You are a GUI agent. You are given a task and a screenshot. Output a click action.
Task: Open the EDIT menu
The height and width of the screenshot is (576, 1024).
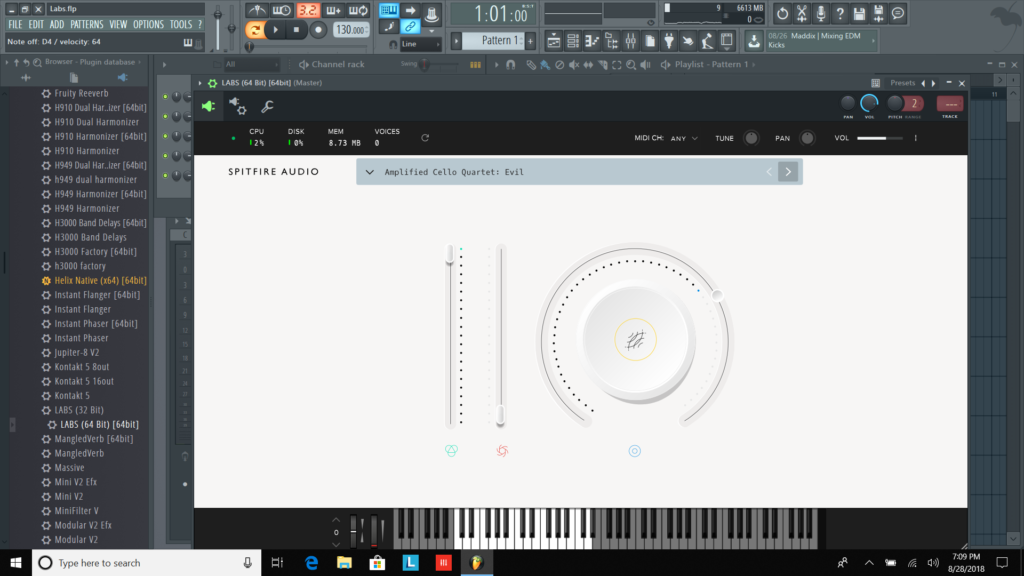coord(36,25)
